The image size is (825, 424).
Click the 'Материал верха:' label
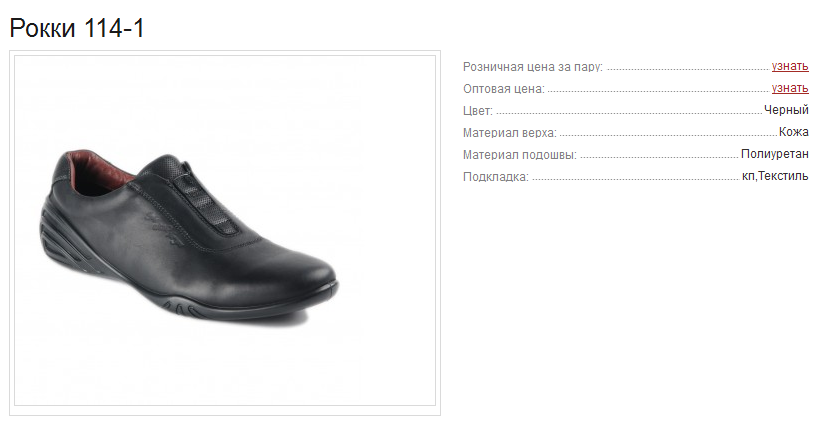[x=509, y=133]
